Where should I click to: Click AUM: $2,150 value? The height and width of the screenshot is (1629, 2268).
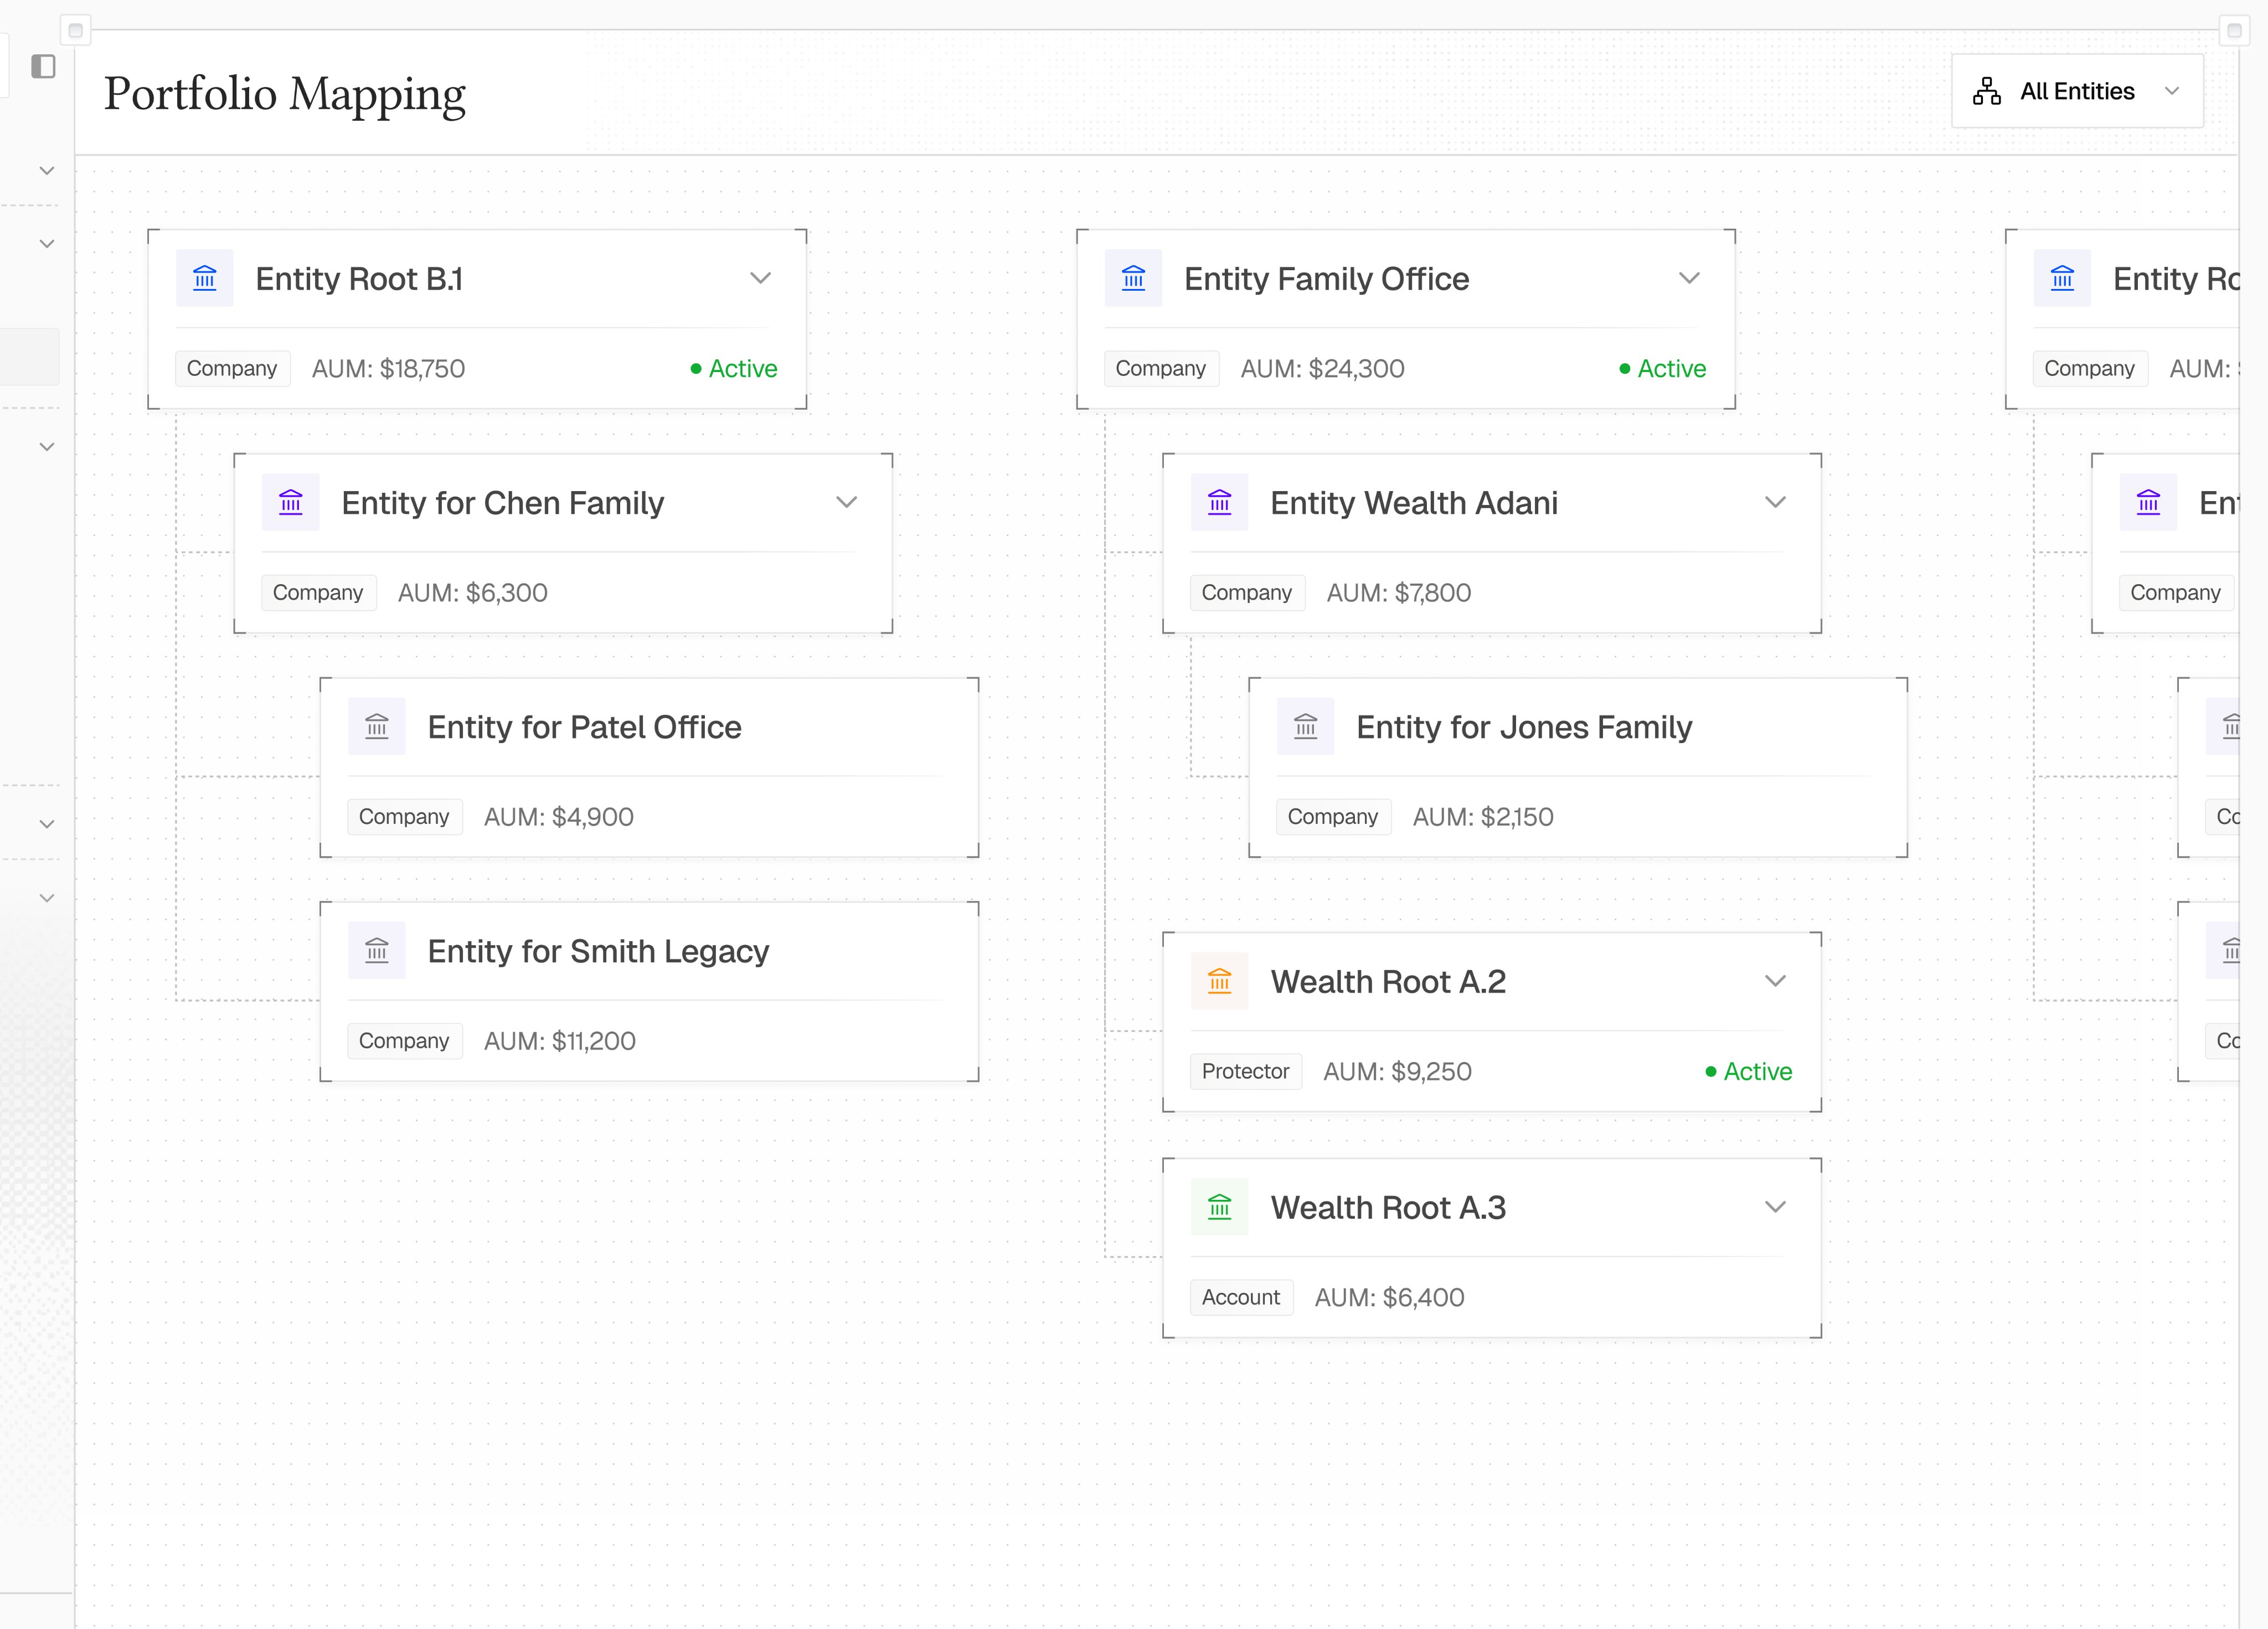[x=1482, y=816]
